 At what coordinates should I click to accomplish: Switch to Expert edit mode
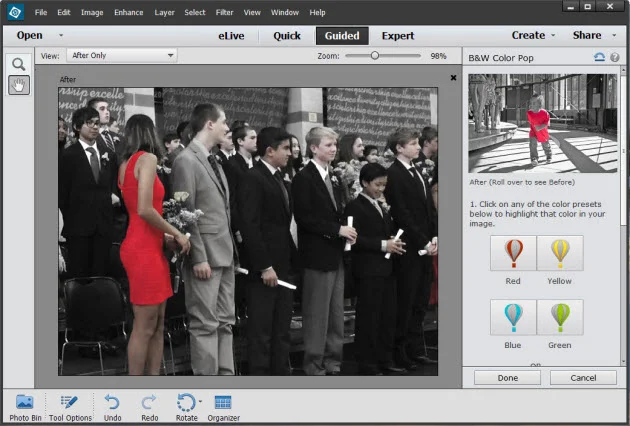[x=398, y=36]
